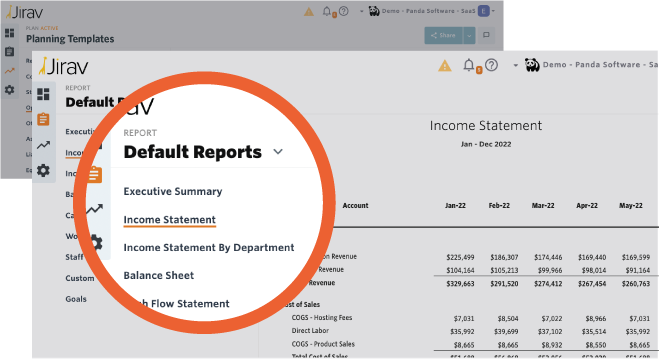Click the panda company logo
Image resolution: width=659 pixels, height=362 pixels.
(x=532, y=65)
